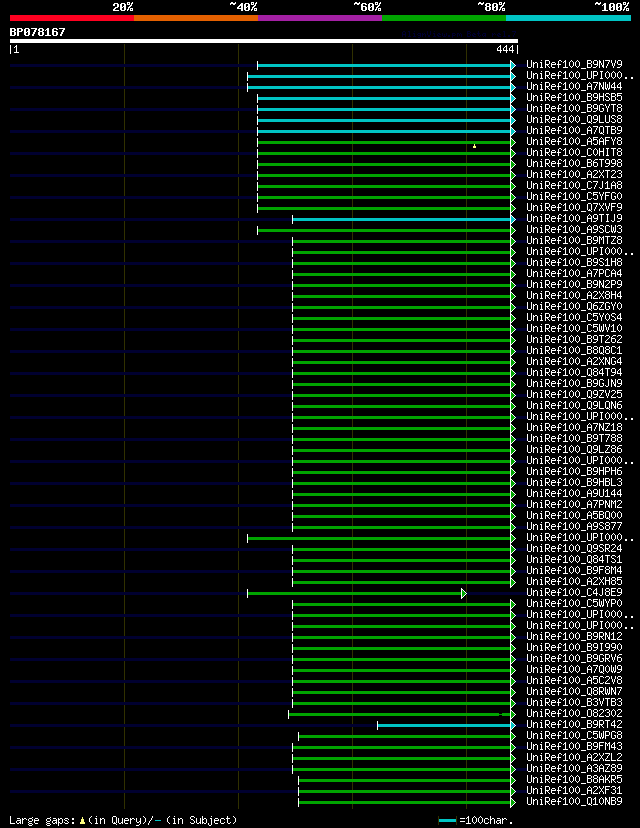Open hit UniRef100_A9TIJ9

coord(574,219)
